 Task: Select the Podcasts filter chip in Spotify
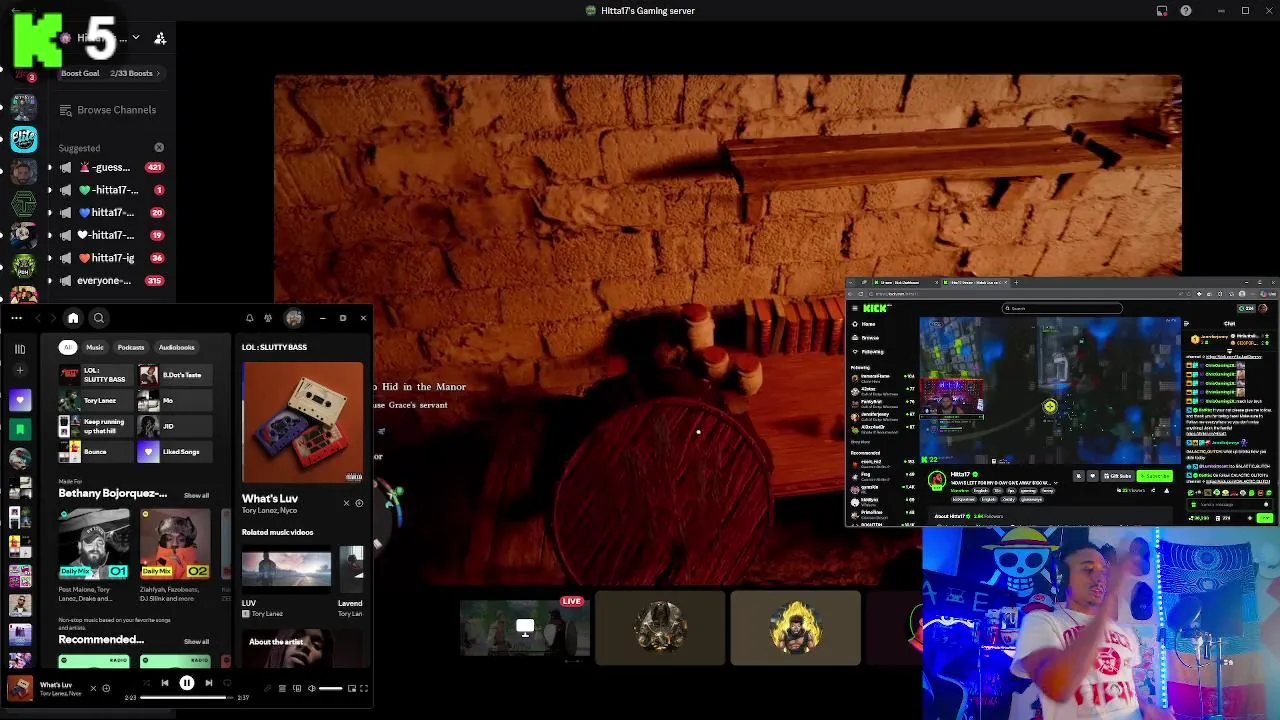[131, 347]
